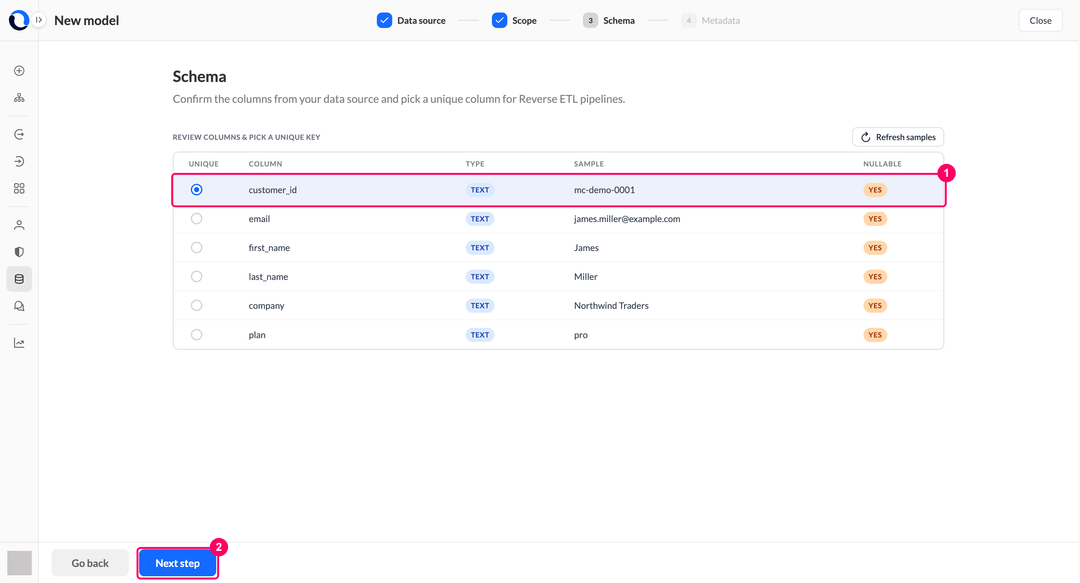Click the user avatar at bottom-left

tap(19, 563)
